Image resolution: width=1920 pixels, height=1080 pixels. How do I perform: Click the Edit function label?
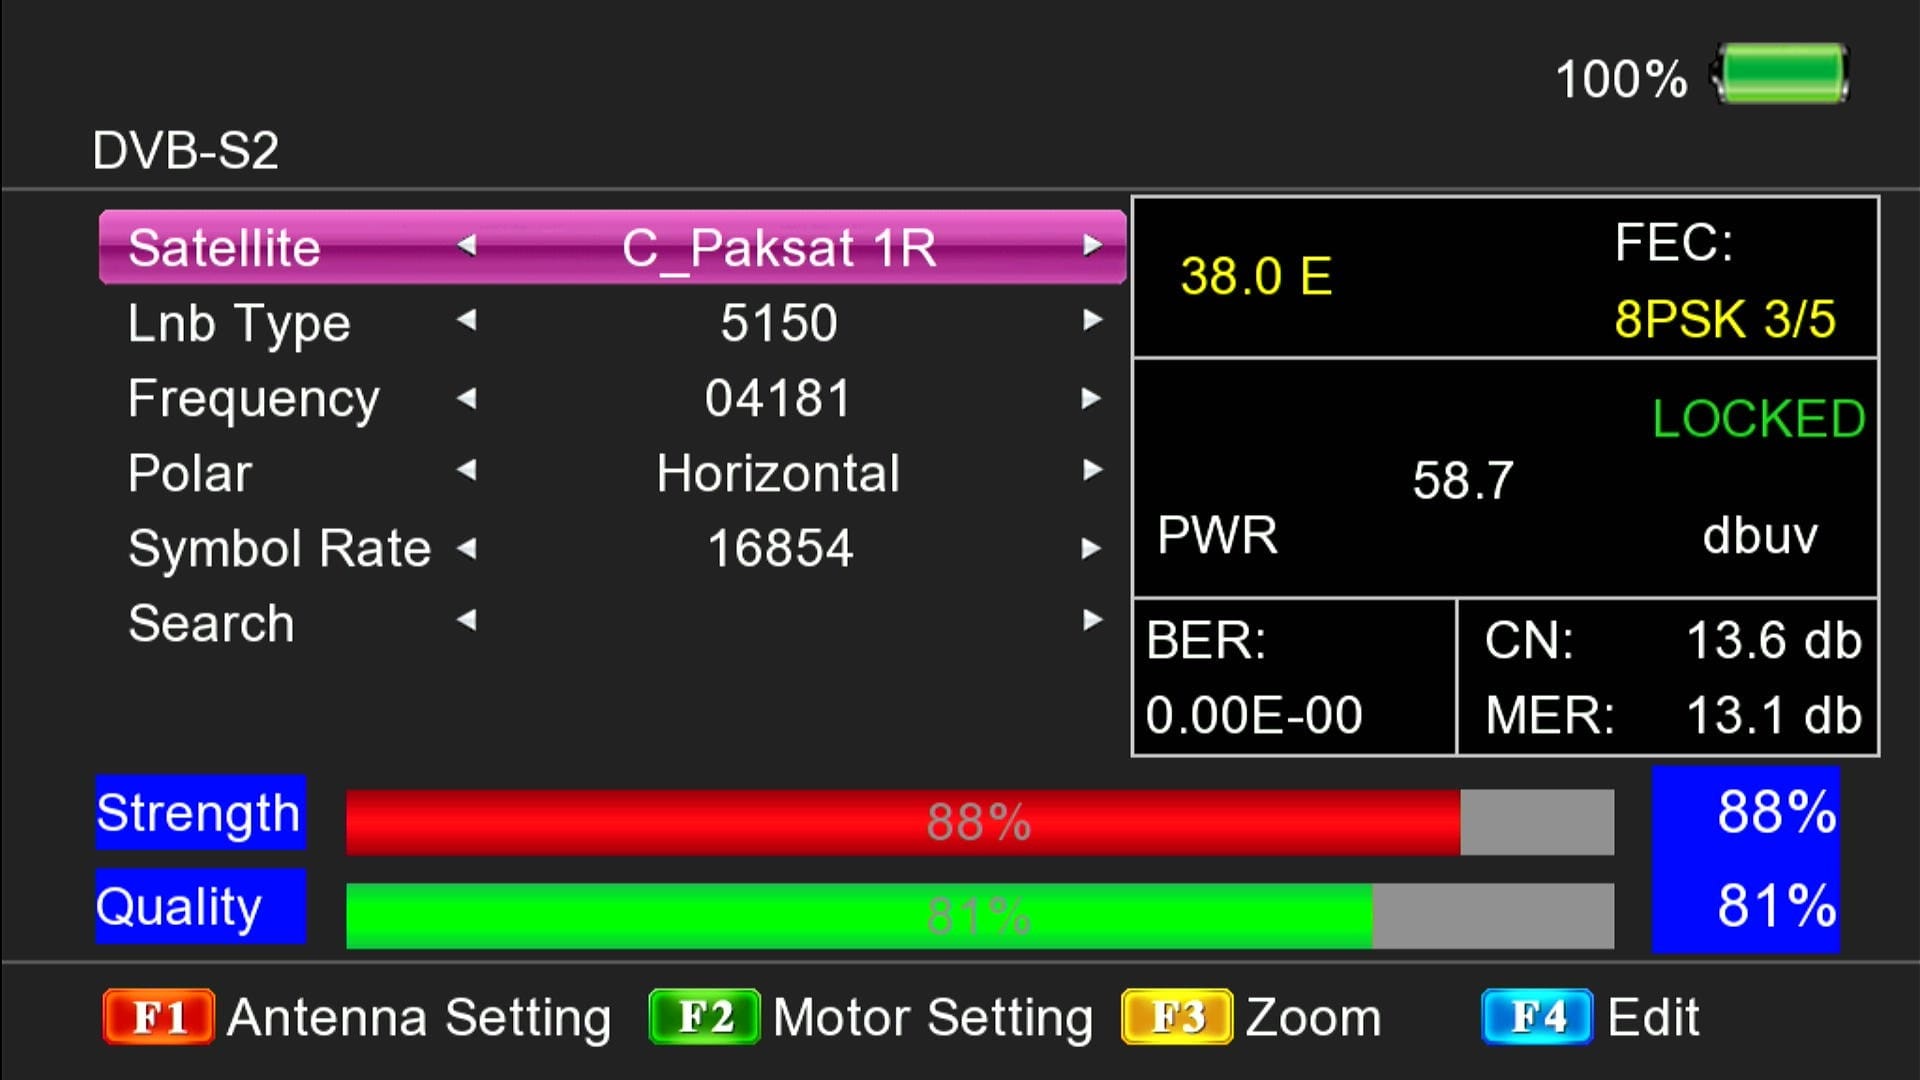click(x=1653, y=1018)
